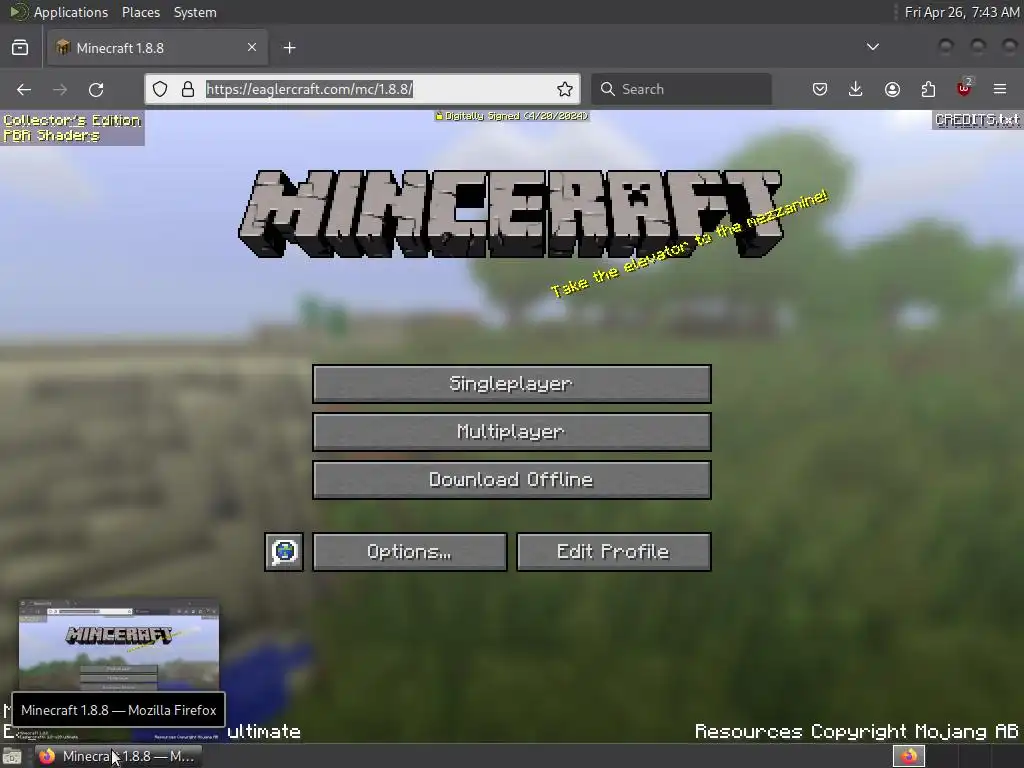The width and height of the screenshot is (1024, 768).
Task: Click the yellow splash text on logo
Action: pyautogui.click(x=689, y=244)
